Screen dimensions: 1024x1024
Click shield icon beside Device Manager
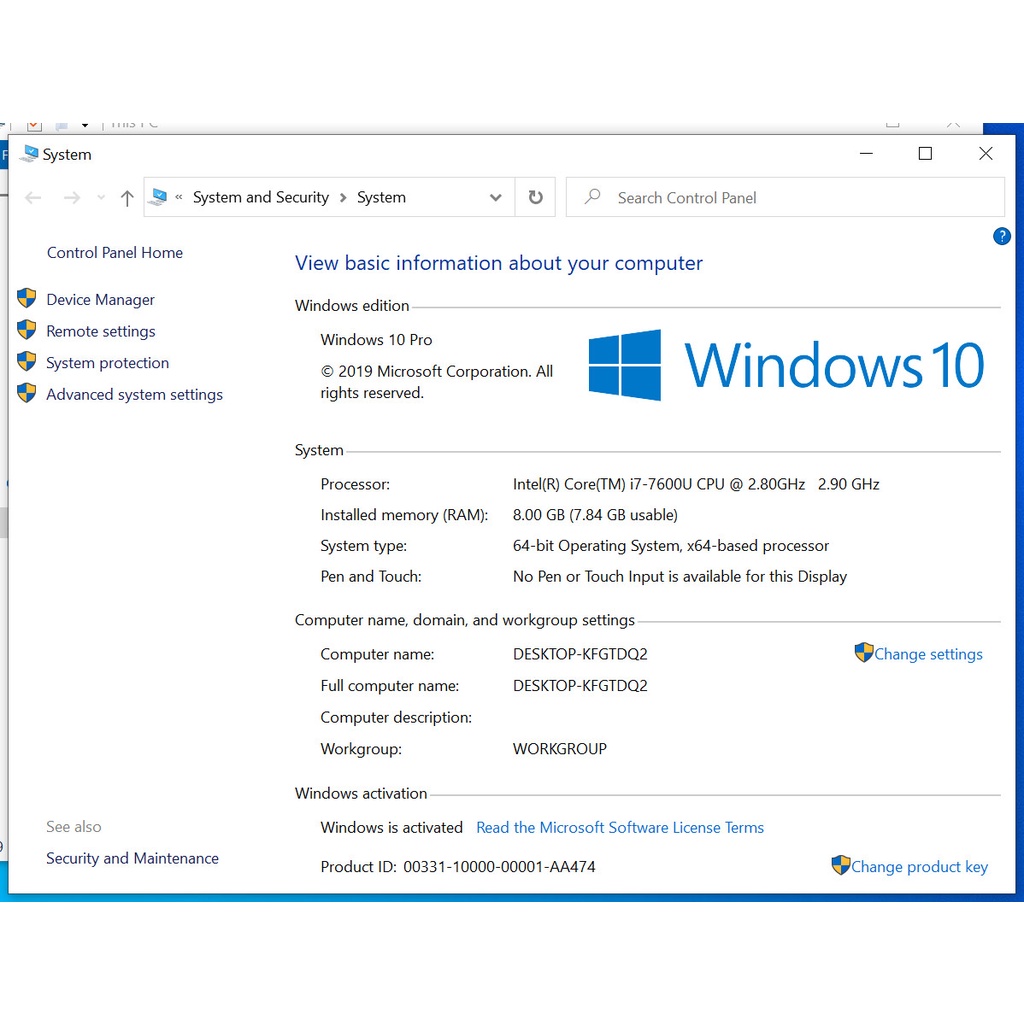tap(27, 298)
